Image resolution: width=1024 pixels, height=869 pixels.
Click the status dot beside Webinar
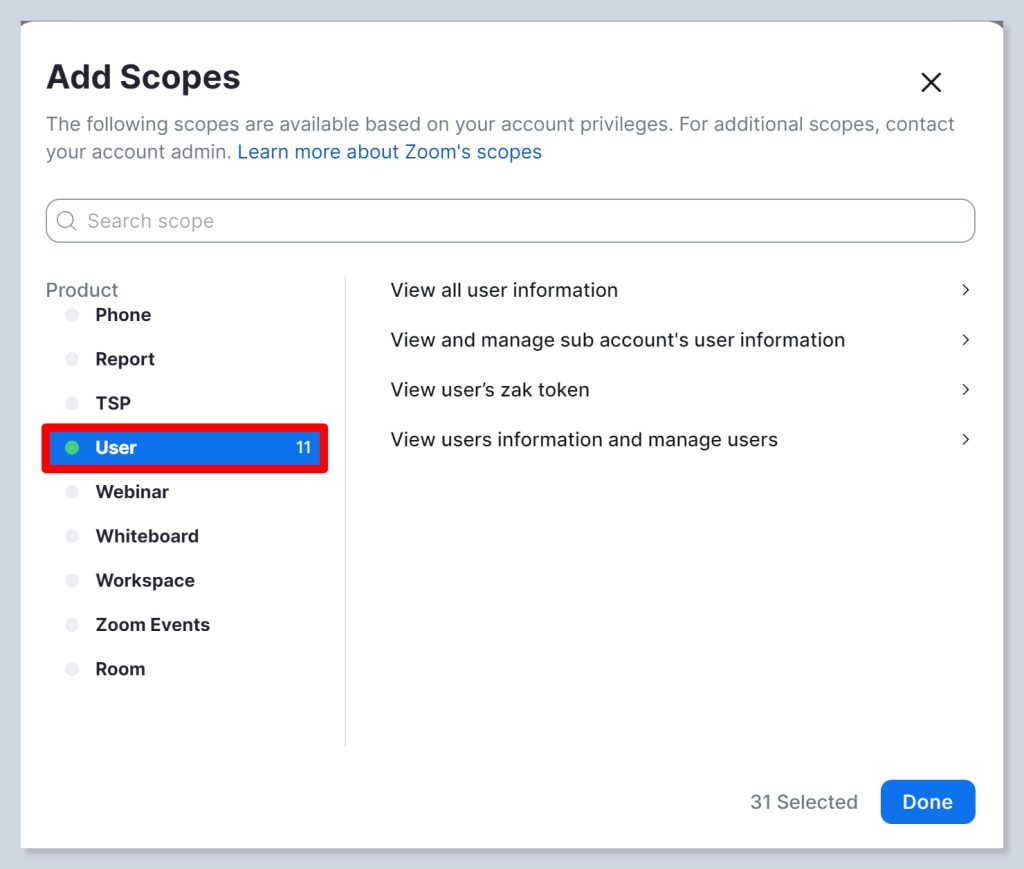(72, 492)
